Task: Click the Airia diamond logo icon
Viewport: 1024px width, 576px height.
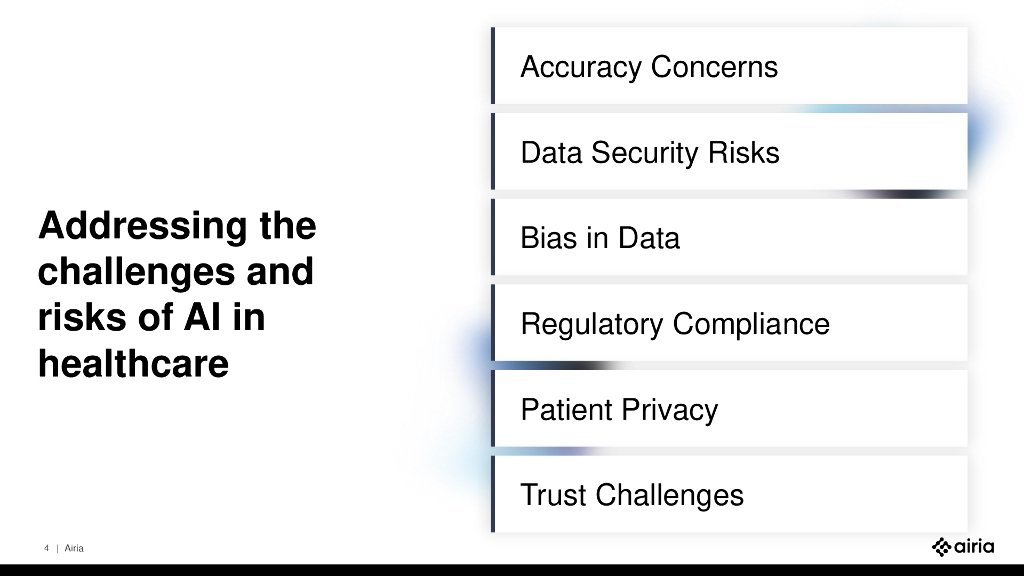Action: [942, 547]
